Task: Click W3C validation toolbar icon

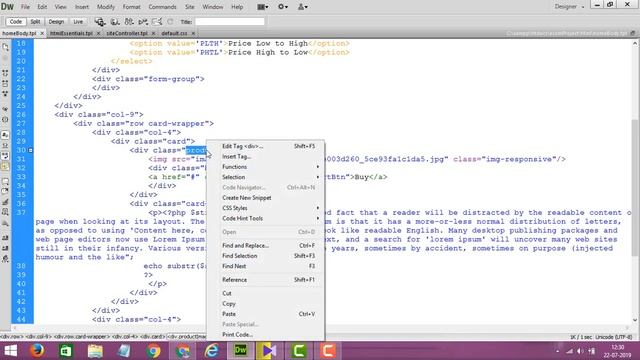Action: (143, 22)
